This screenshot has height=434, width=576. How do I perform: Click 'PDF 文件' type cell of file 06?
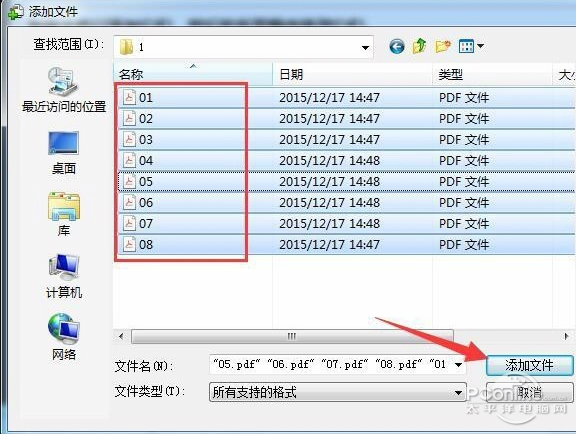tap(464, 202)
